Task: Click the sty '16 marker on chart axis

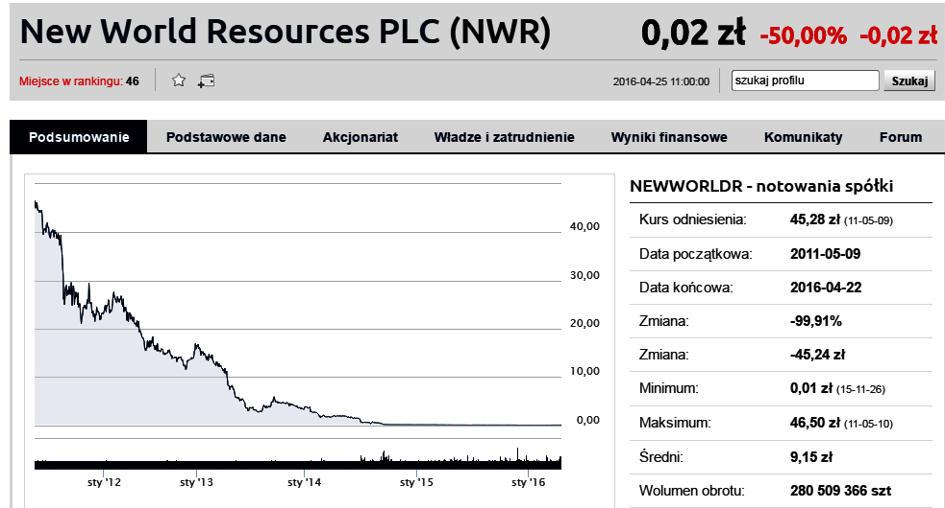Action: tap(528, 482)
